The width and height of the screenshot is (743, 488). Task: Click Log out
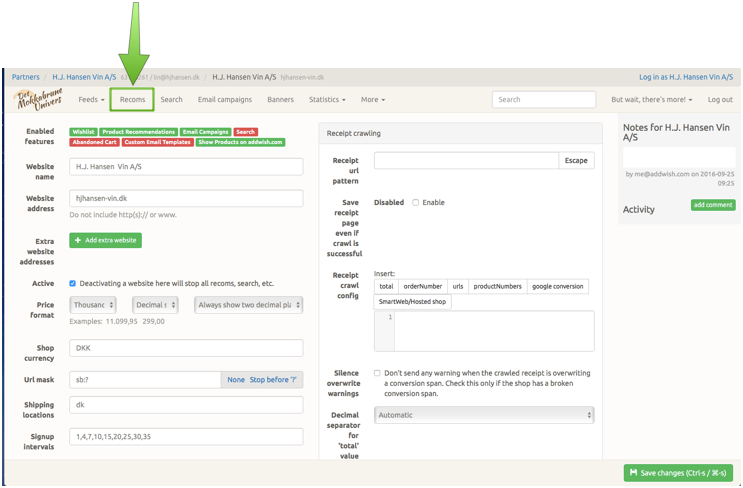tap(720, 99)
